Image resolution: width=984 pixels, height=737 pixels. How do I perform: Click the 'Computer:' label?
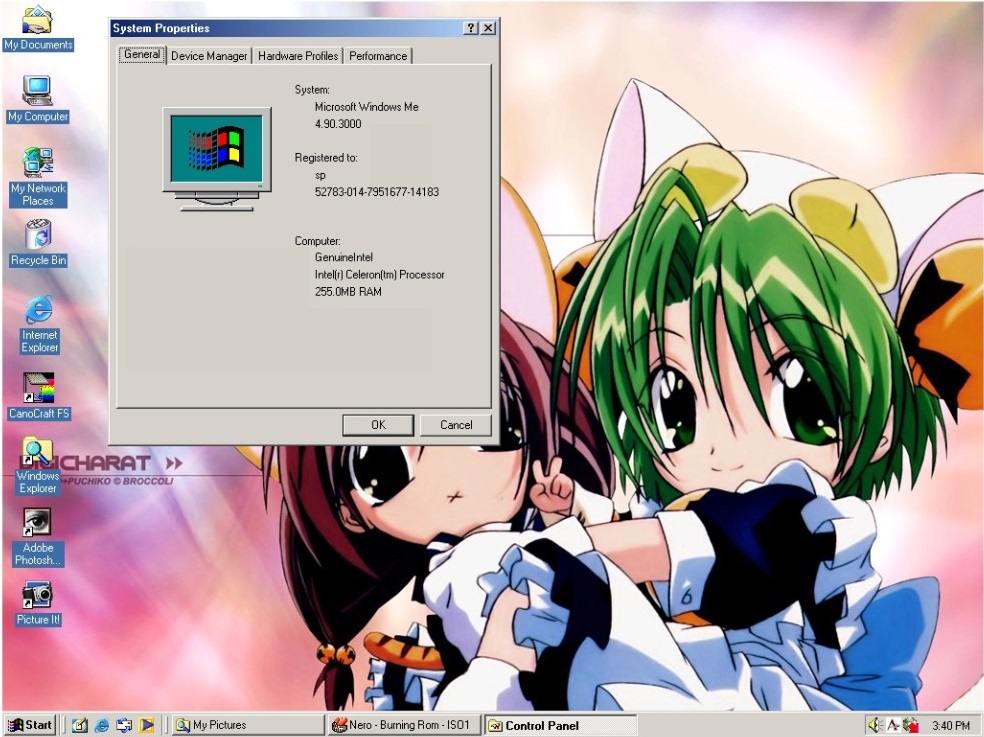click(318, 241)
